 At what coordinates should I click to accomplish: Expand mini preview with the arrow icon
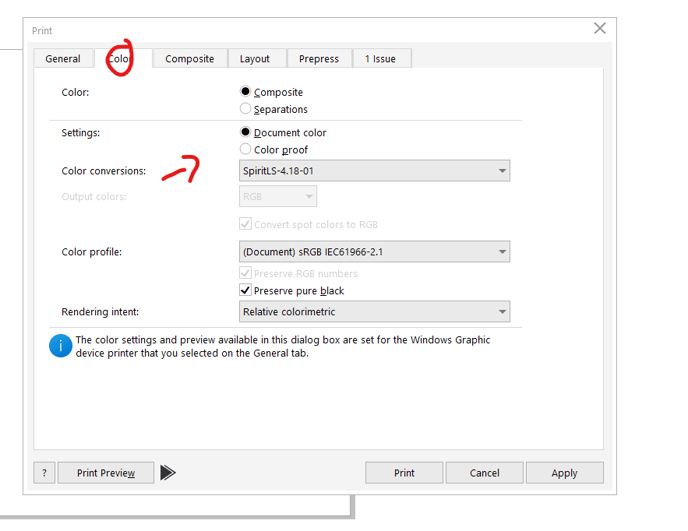pyautogui.click(x=167, y=473)
